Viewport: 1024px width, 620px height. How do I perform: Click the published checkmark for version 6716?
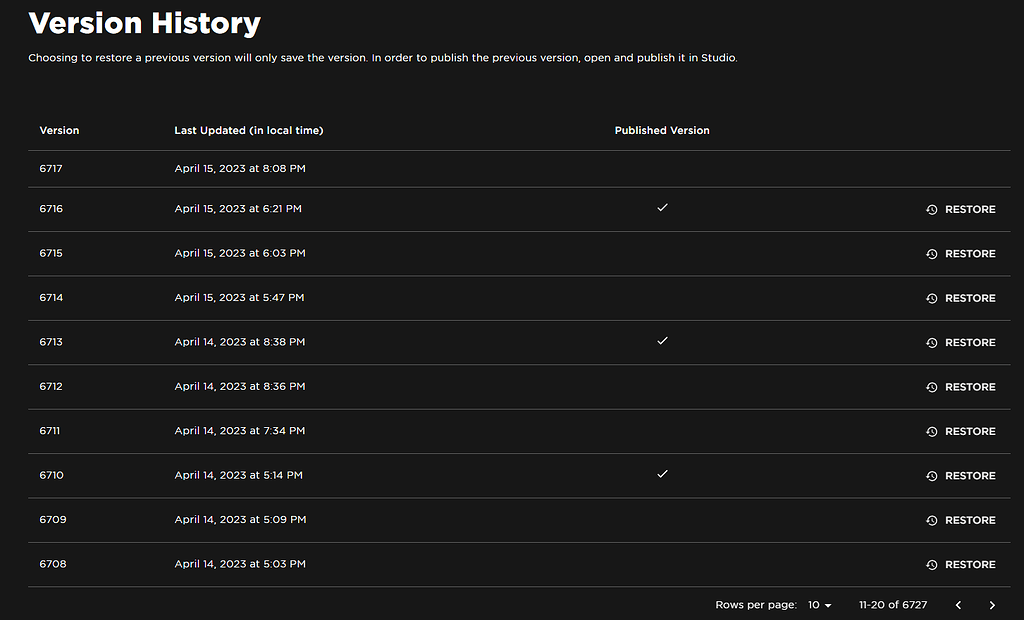662,209
